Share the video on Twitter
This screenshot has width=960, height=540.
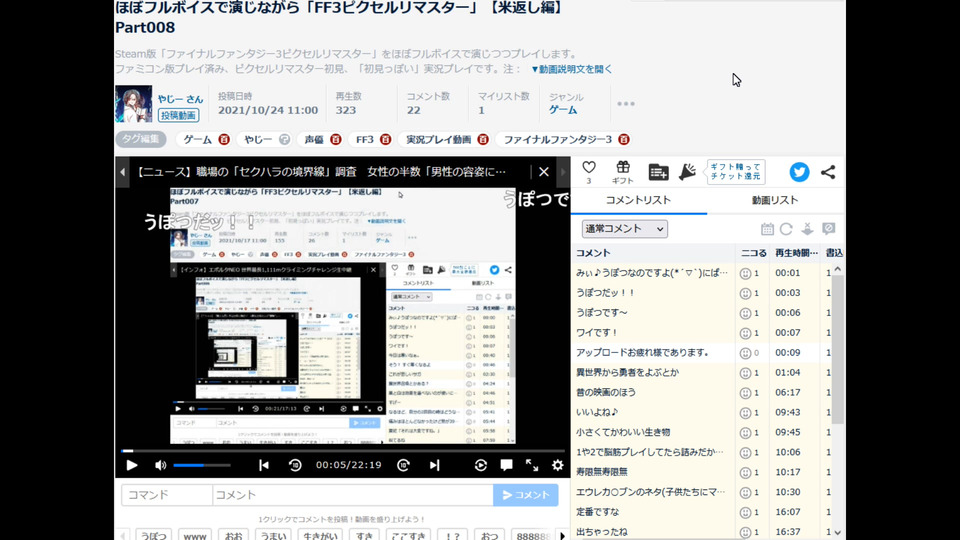(799, 172)
